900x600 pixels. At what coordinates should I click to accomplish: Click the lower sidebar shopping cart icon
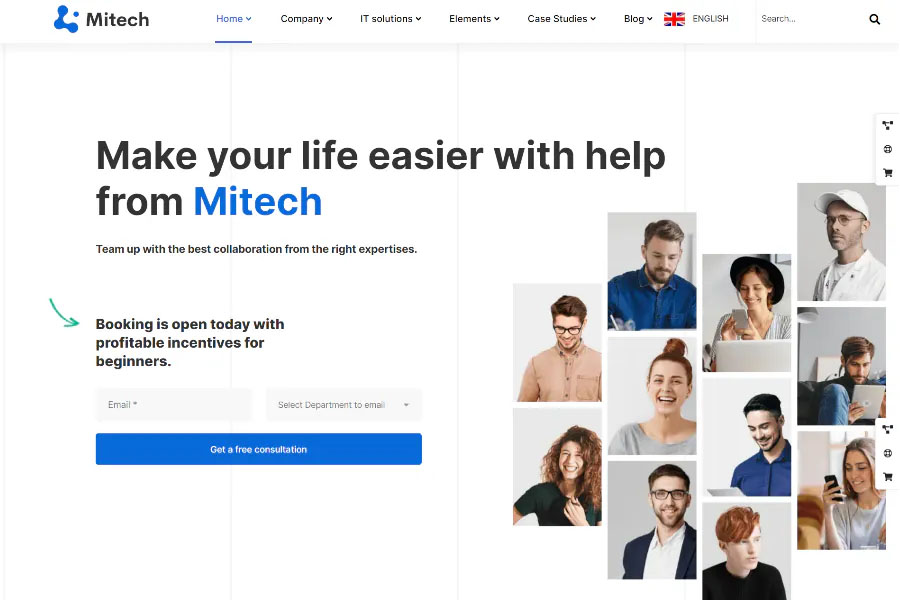tap(887, 477)
